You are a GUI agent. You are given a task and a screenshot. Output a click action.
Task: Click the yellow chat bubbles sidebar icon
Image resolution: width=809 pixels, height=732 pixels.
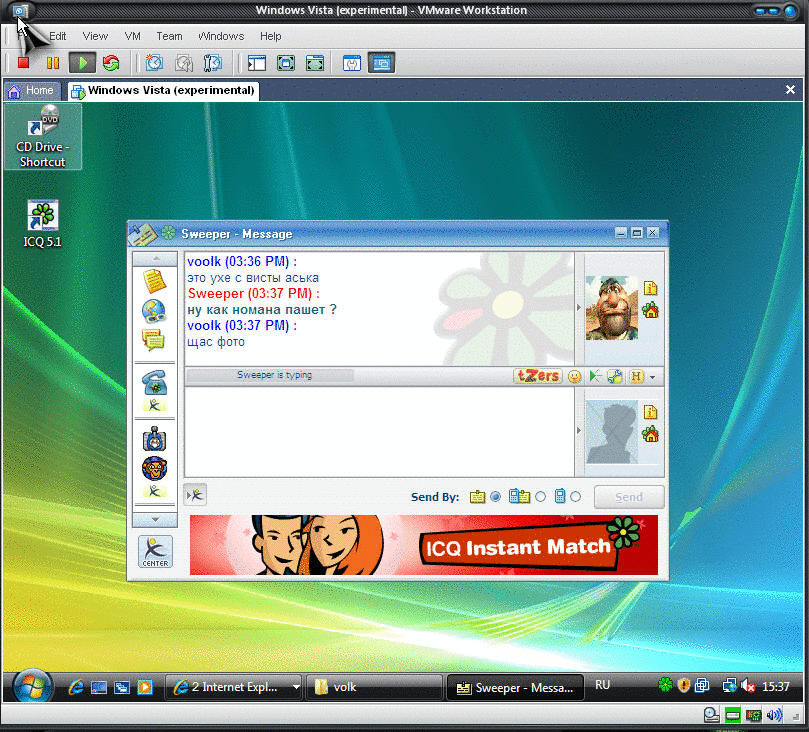pos(153,340)
